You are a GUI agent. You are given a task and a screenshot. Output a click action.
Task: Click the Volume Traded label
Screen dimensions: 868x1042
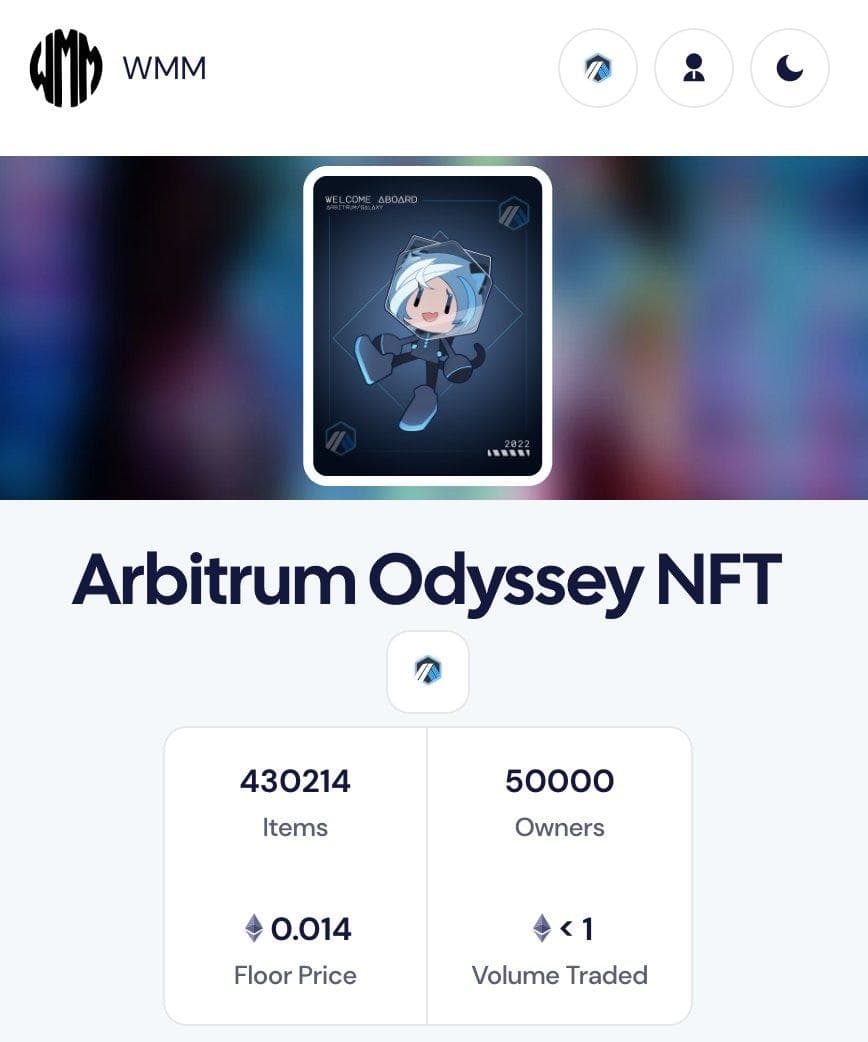click(560, 976)
